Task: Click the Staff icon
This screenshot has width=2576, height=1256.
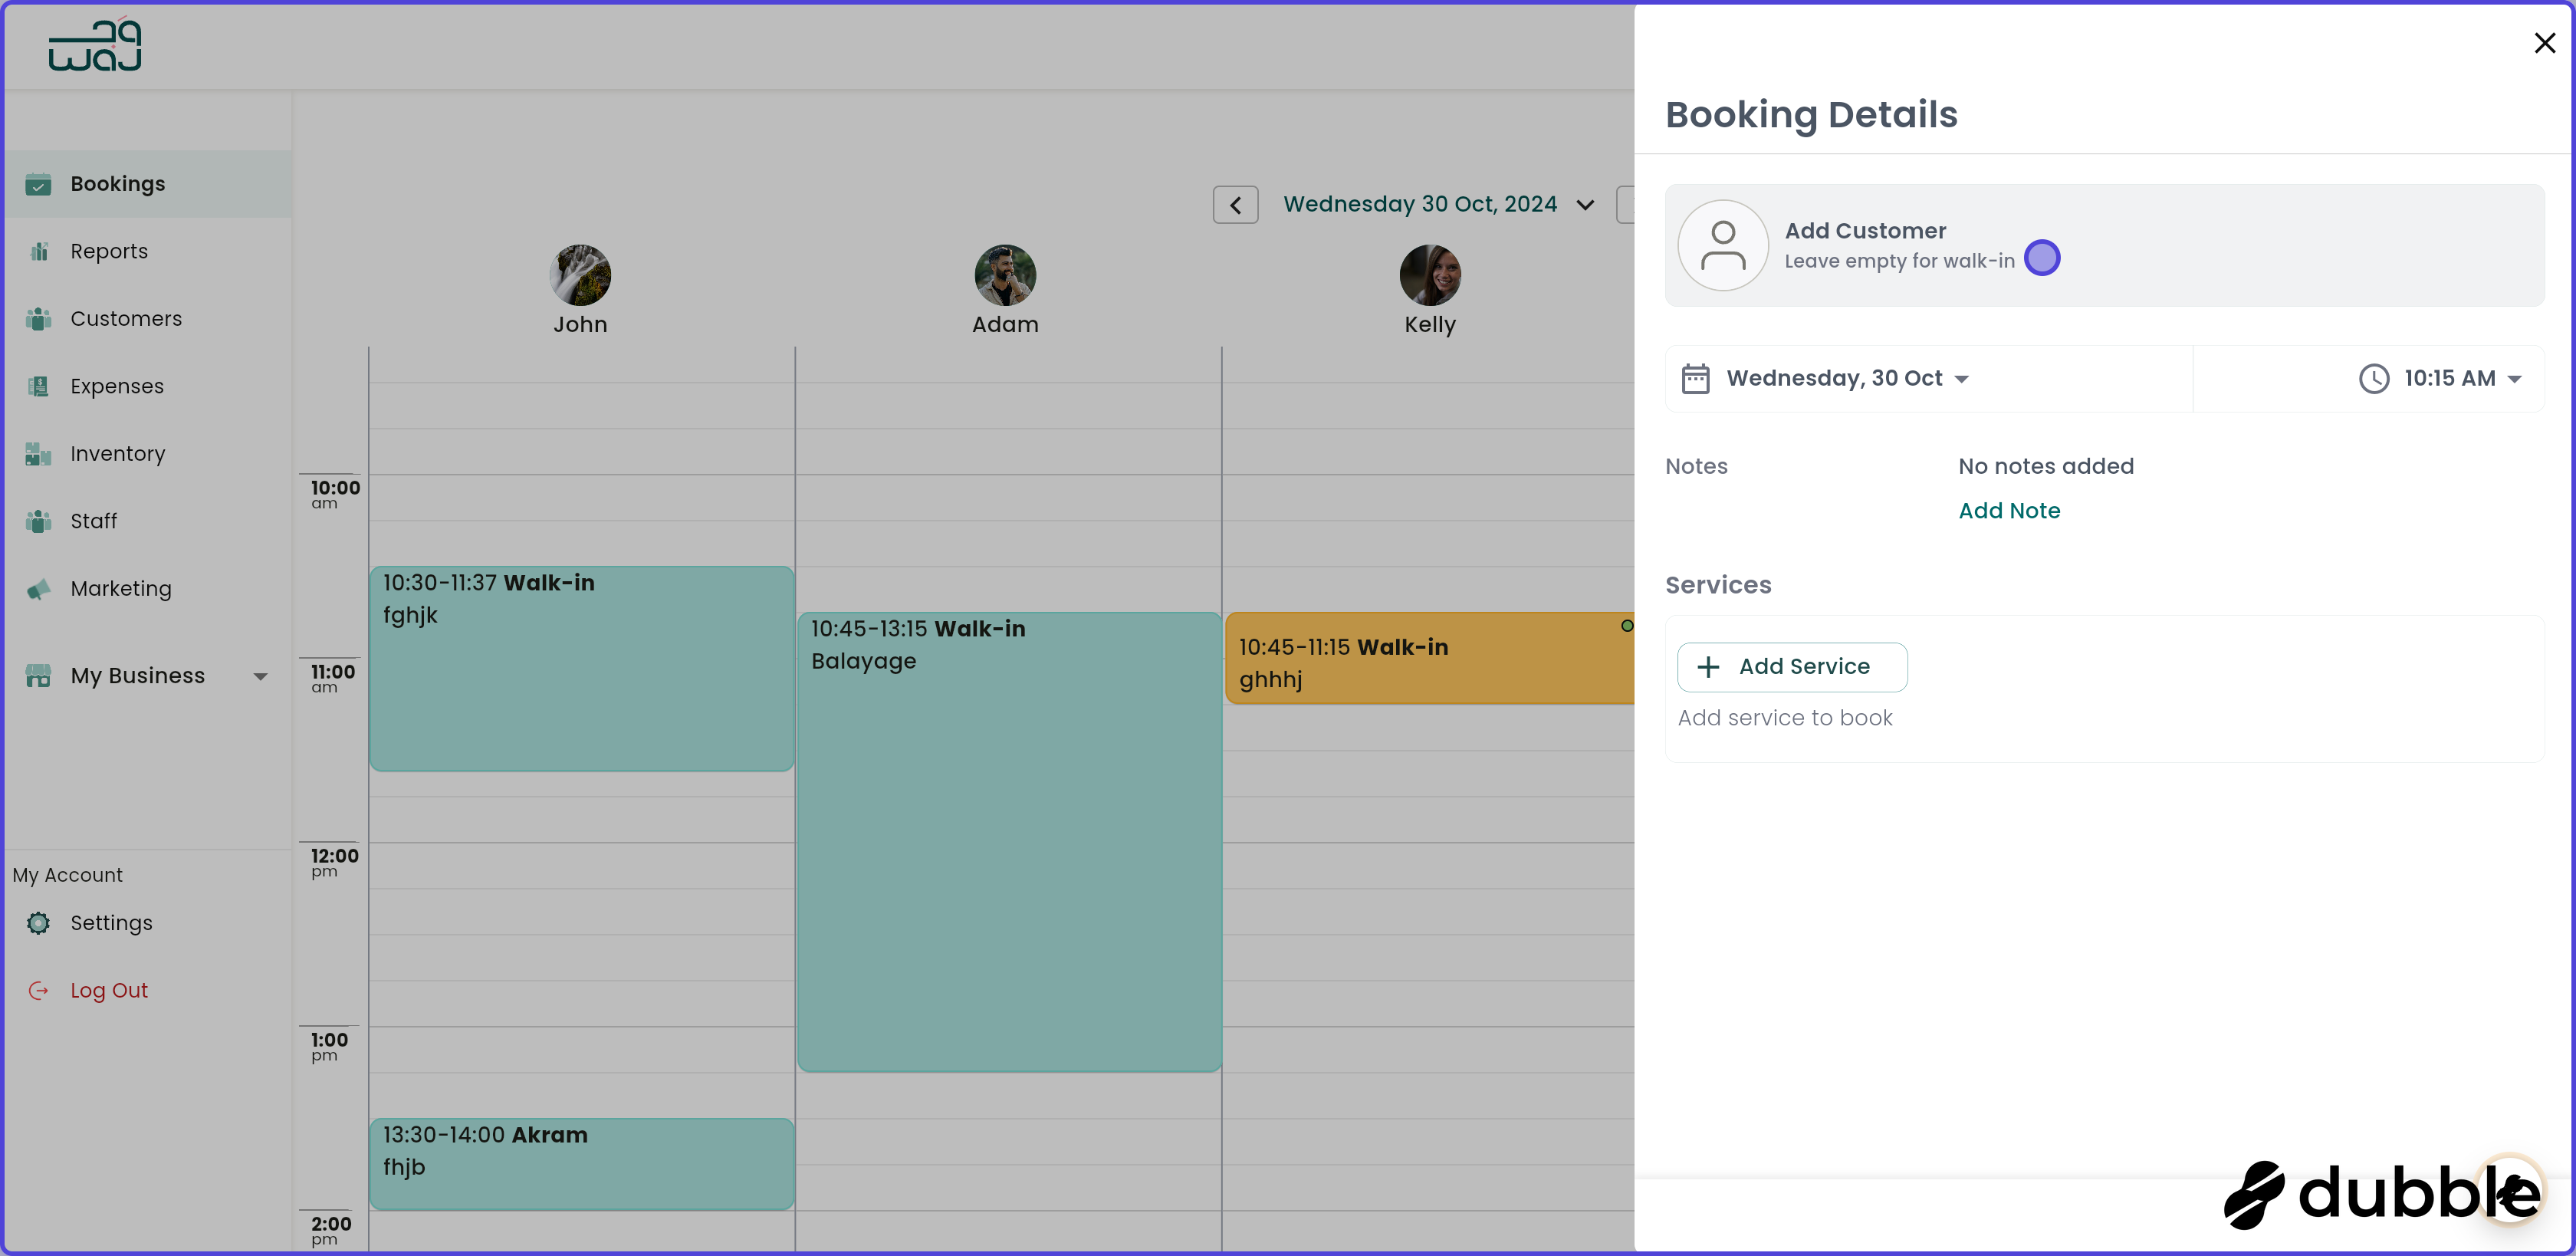Action: tap(38, 521)
